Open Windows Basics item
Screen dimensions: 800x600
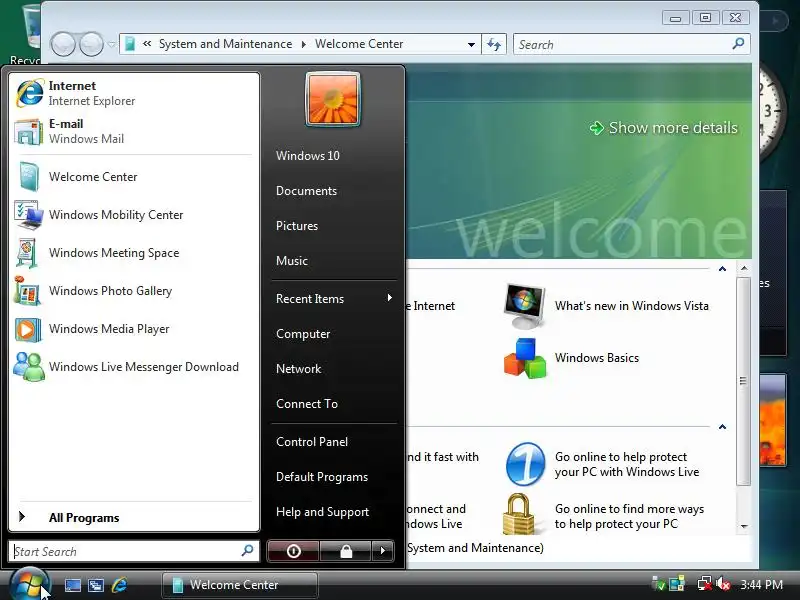(571, 358)
